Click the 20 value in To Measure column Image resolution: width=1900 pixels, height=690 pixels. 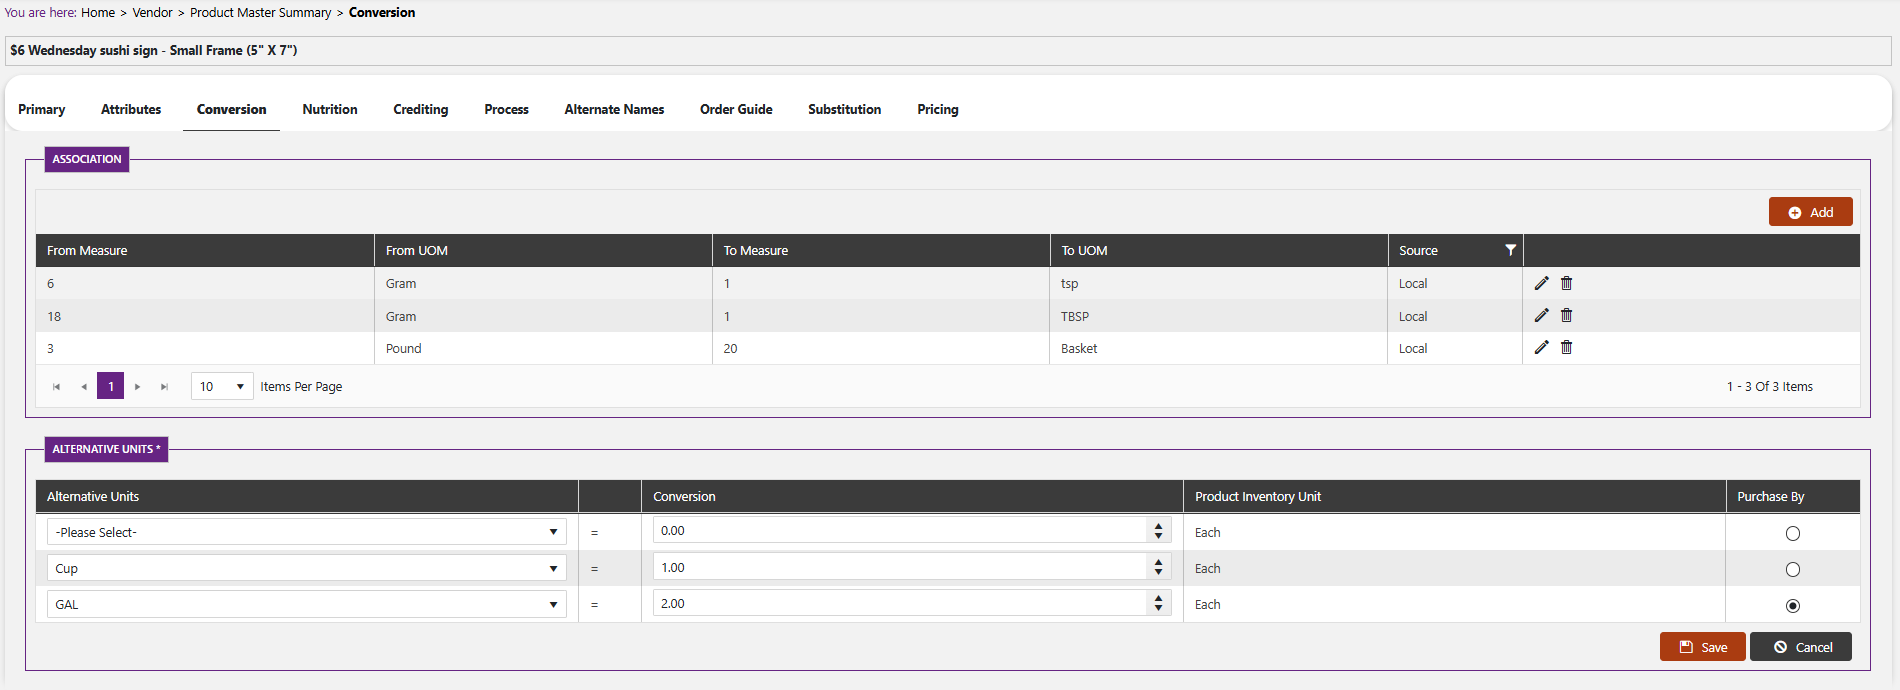[x=730, y=348]
